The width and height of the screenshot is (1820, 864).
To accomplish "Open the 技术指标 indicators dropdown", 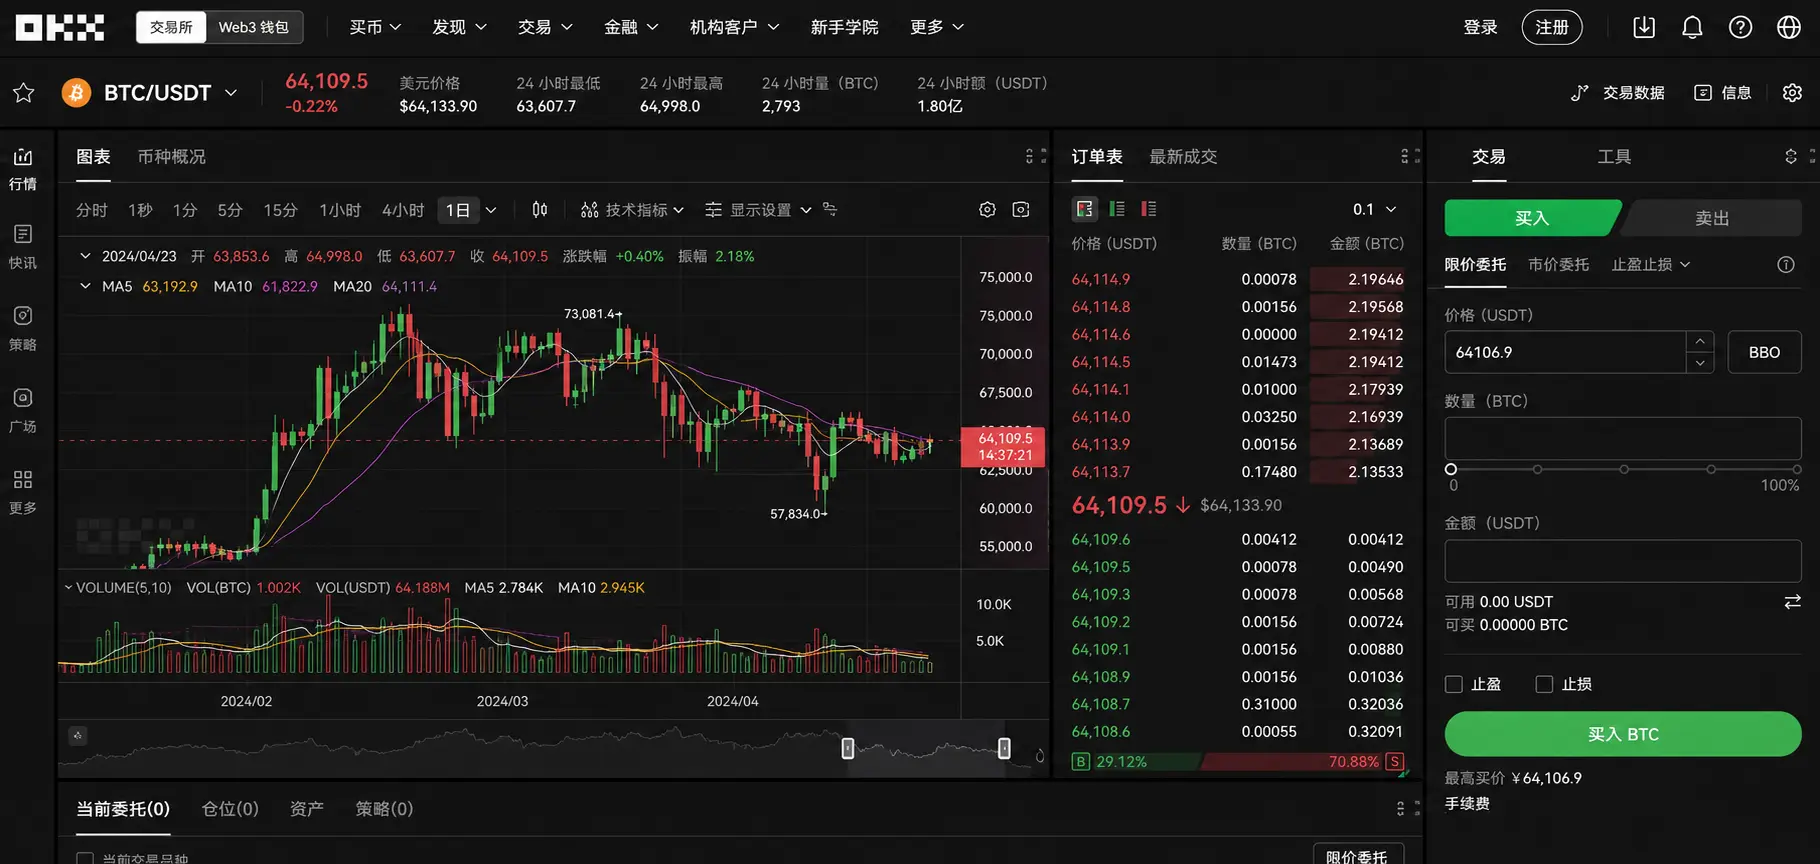I will click(632, 210).
